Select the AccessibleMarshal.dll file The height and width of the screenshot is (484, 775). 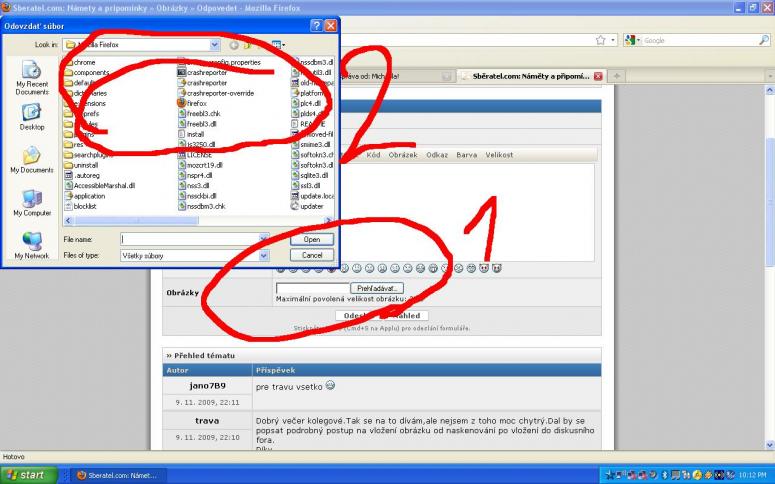pyautogui.click(x=100, y=186)
